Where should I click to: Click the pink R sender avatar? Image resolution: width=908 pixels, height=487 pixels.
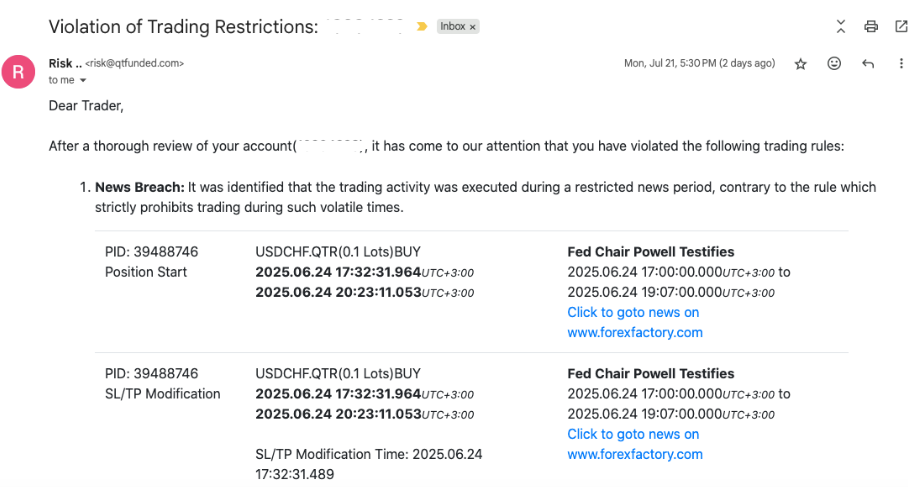[x=19, y=70]
